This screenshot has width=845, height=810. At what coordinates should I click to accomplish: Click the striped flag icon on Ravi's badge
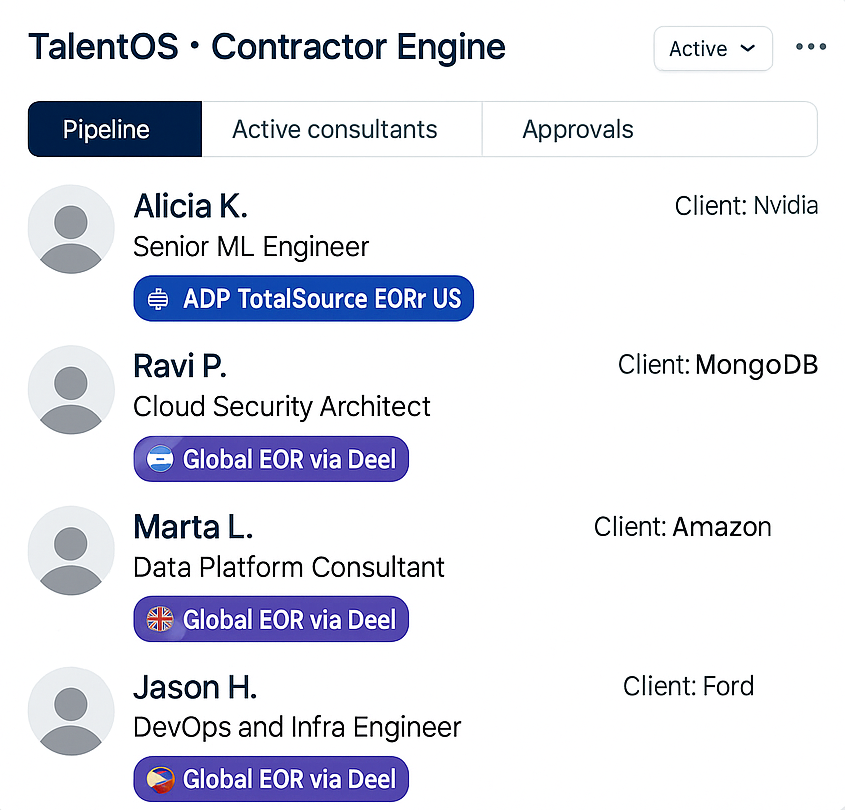coord(160,460)
